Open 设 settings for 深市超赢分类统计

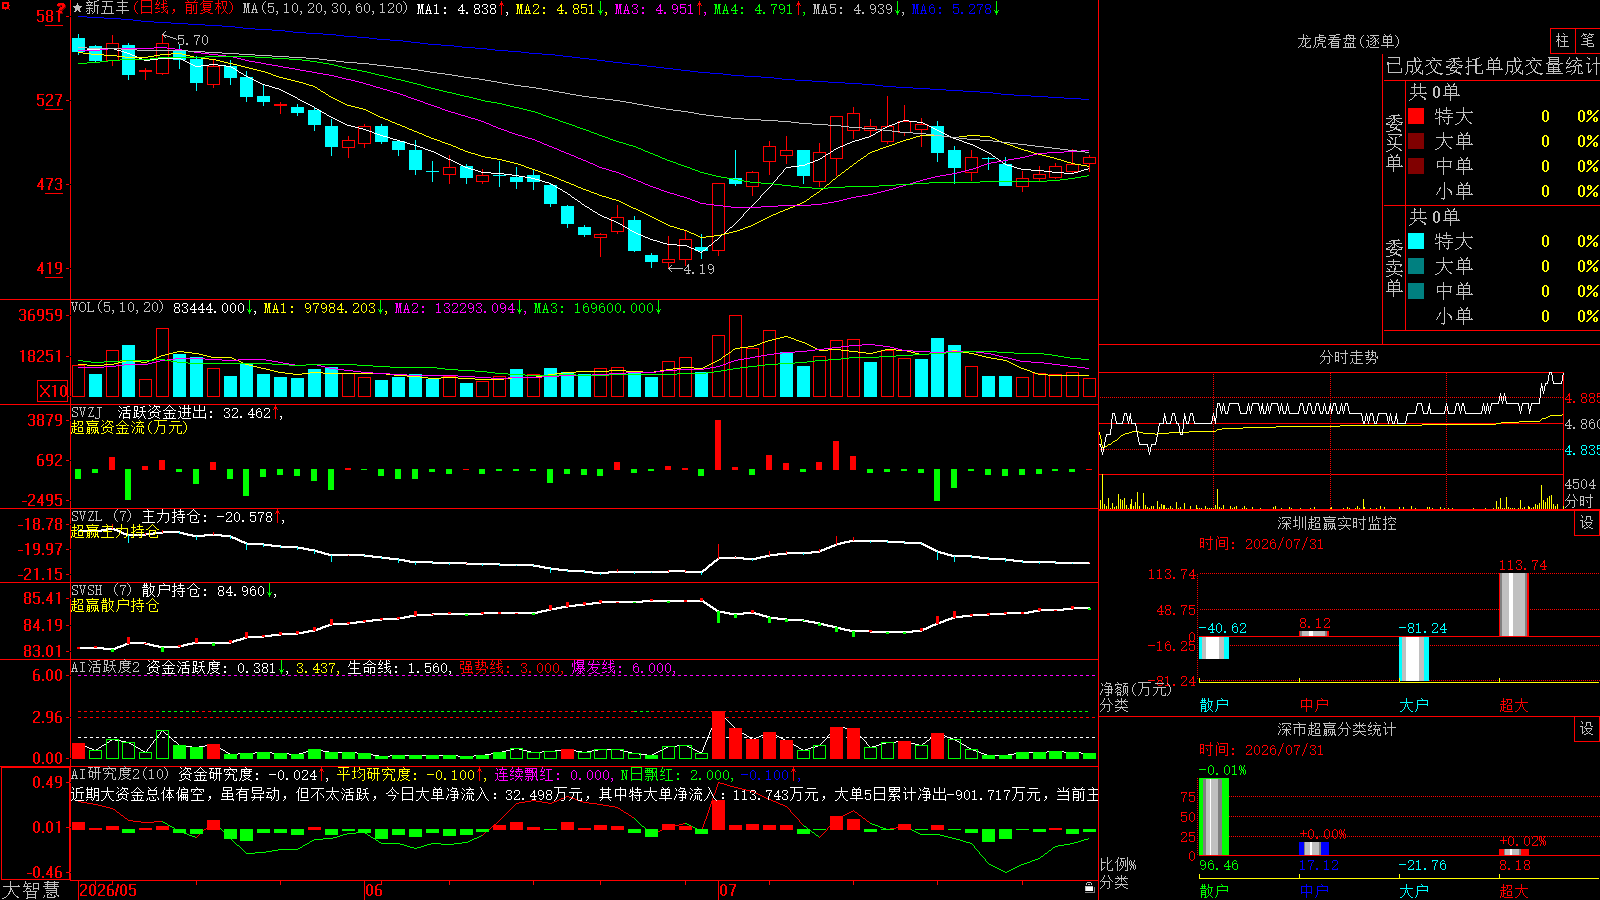[x=1587, y=729]
